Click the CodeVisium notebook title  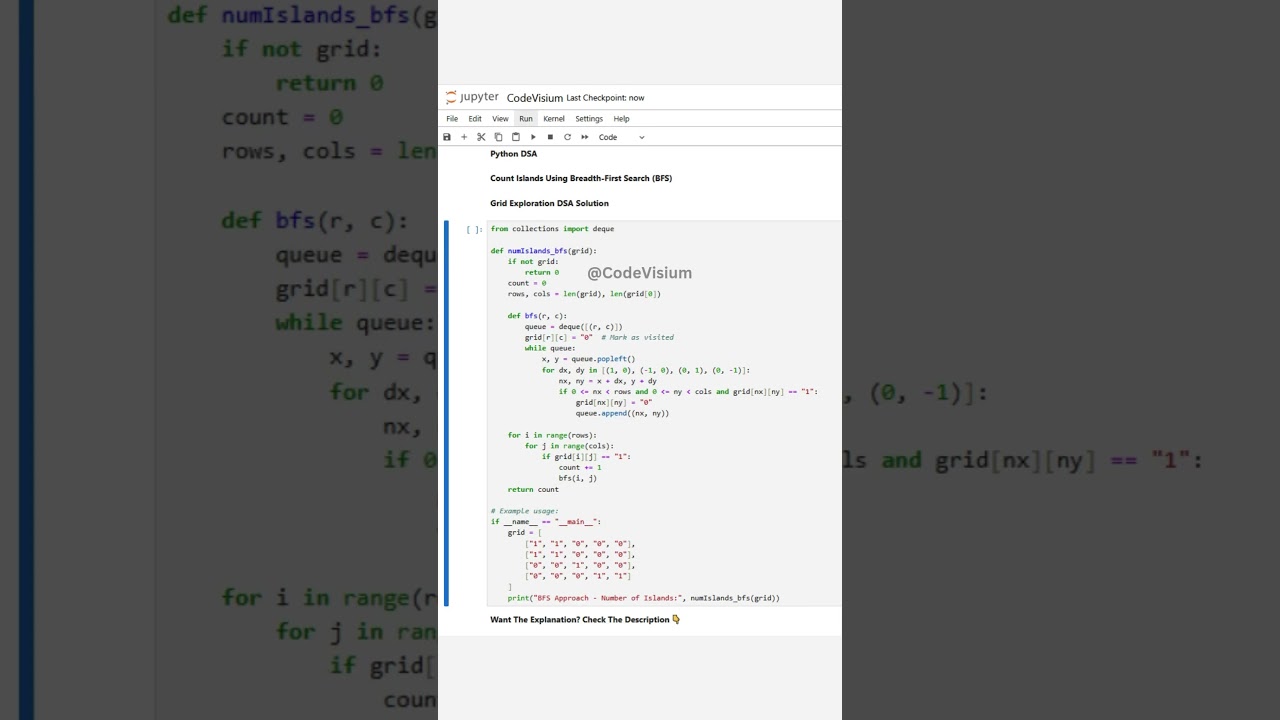tap(535, 98)
